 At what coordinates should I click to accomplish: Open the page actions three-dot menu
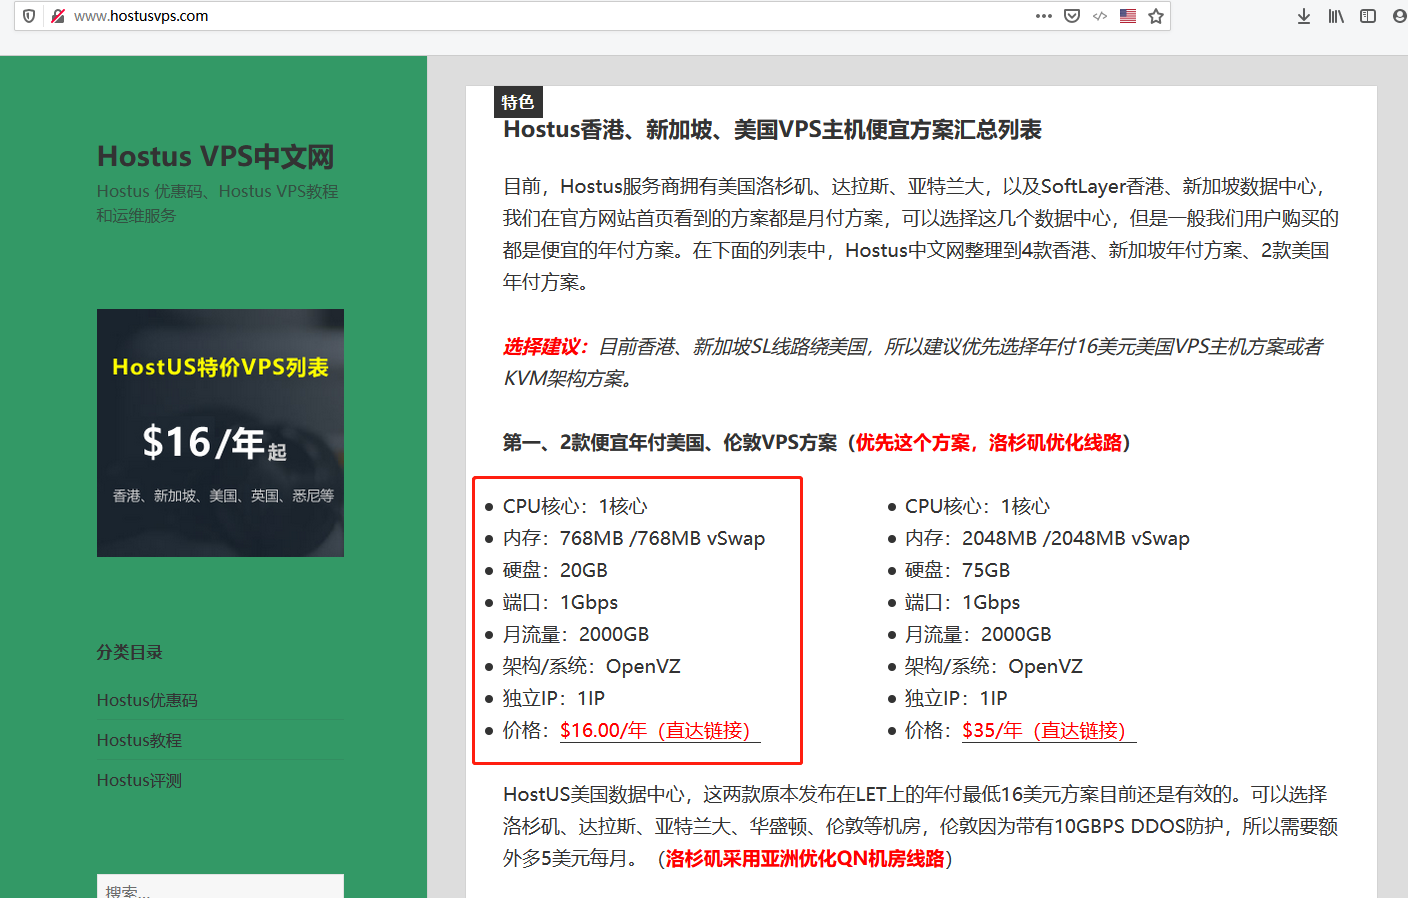(1044, 16)
